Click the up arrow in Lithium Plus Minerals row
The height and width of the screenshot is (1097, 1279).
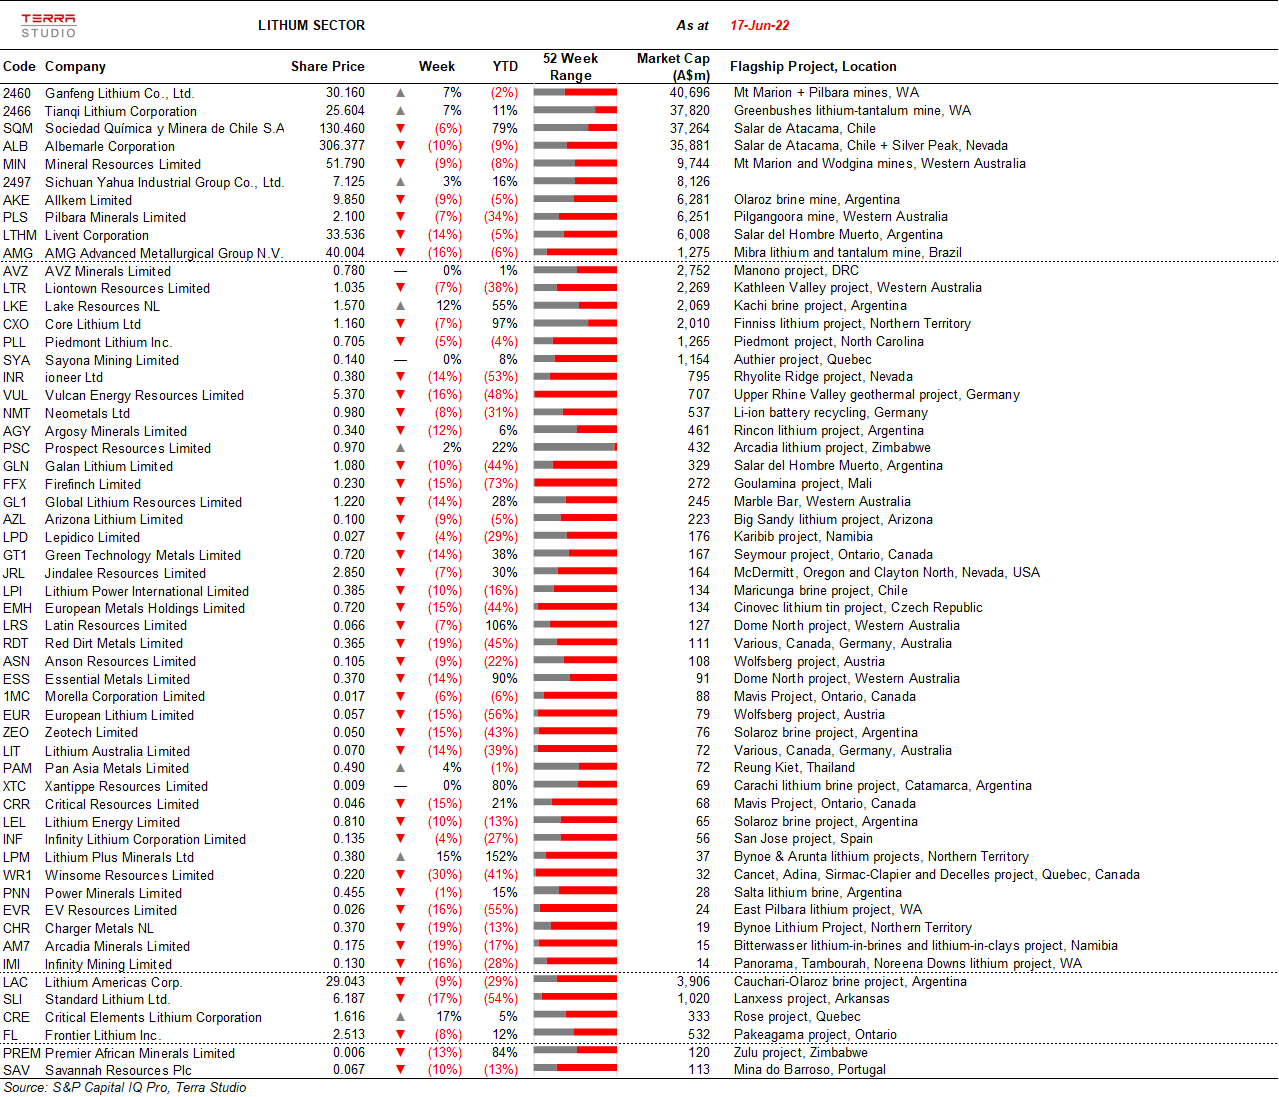point(401,857)
